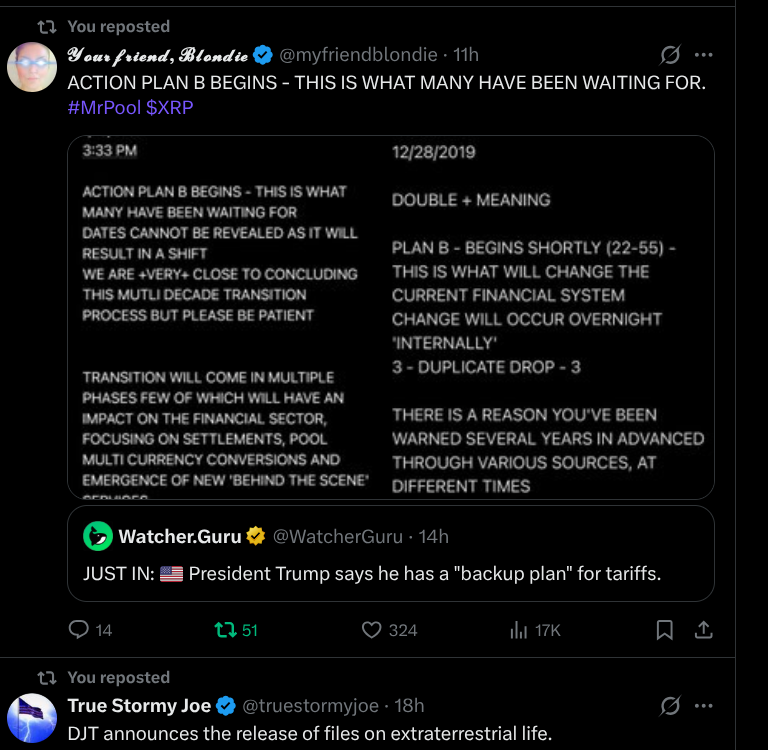Viewport: 768px width, 750px height.
Task: Open Blondie's profile avatar
Action: (32, 67)
